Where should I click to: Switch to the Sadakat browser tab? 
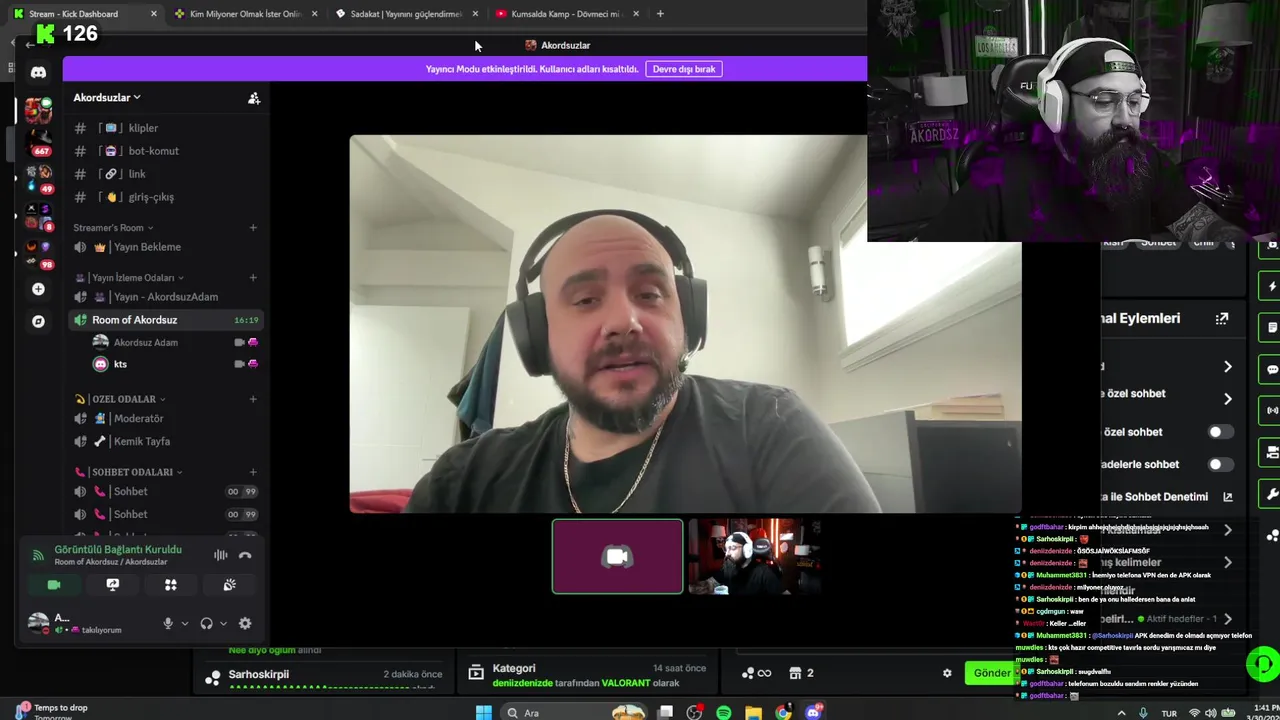tap(406, 14)
